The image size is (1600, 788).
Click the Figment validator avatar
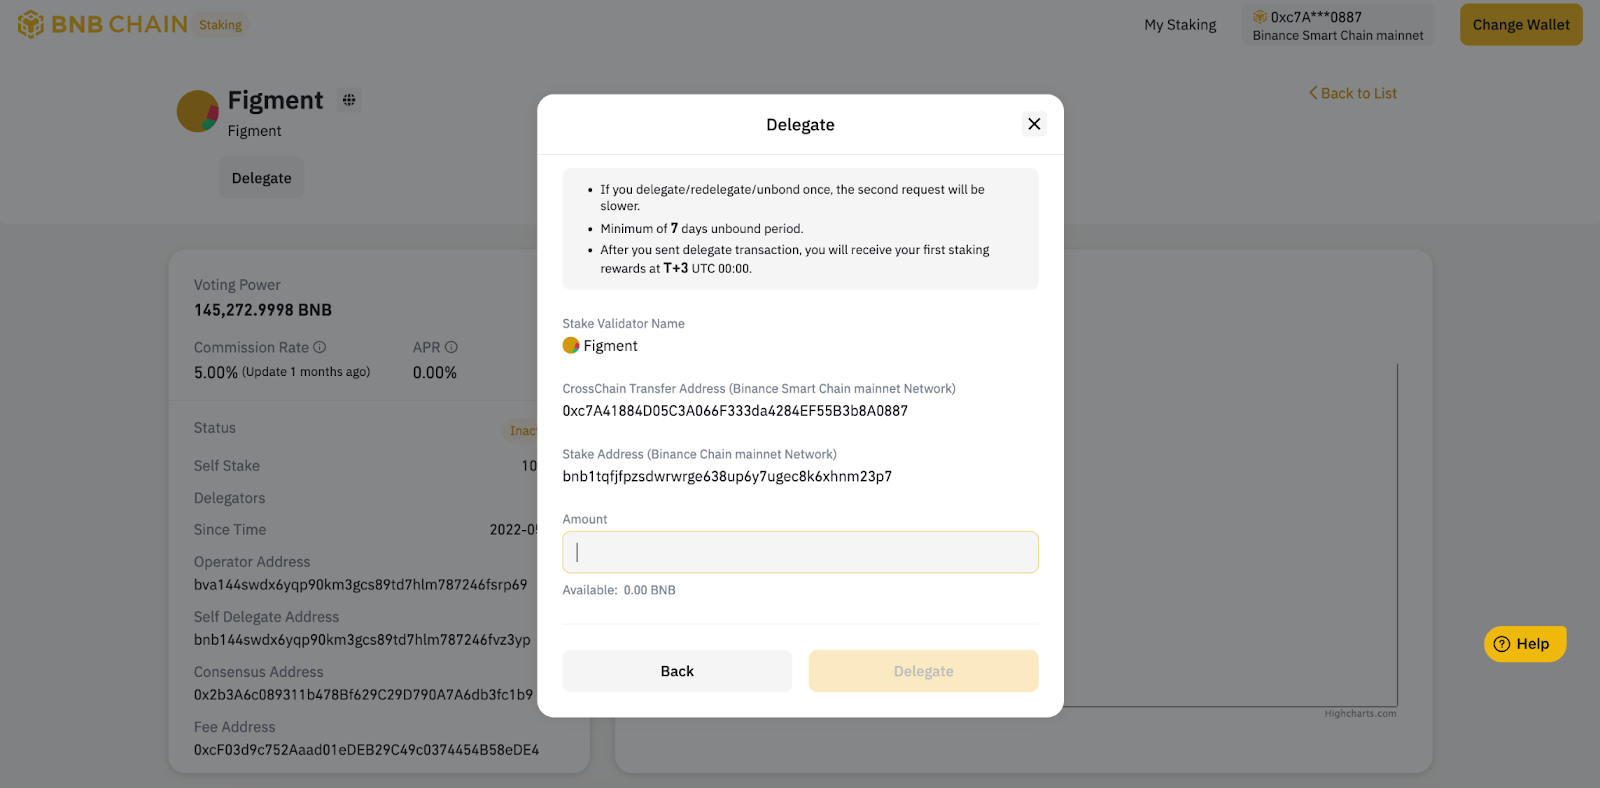pyautogui.click(x=196, y=112)
